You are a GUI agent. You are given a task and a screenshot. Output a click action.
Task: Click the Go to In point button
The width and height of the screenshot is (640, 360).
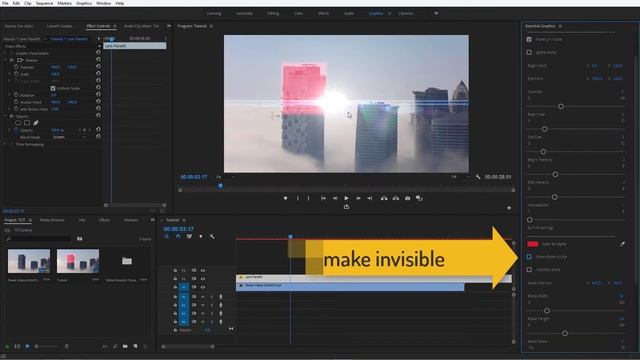tap(323, 198)
